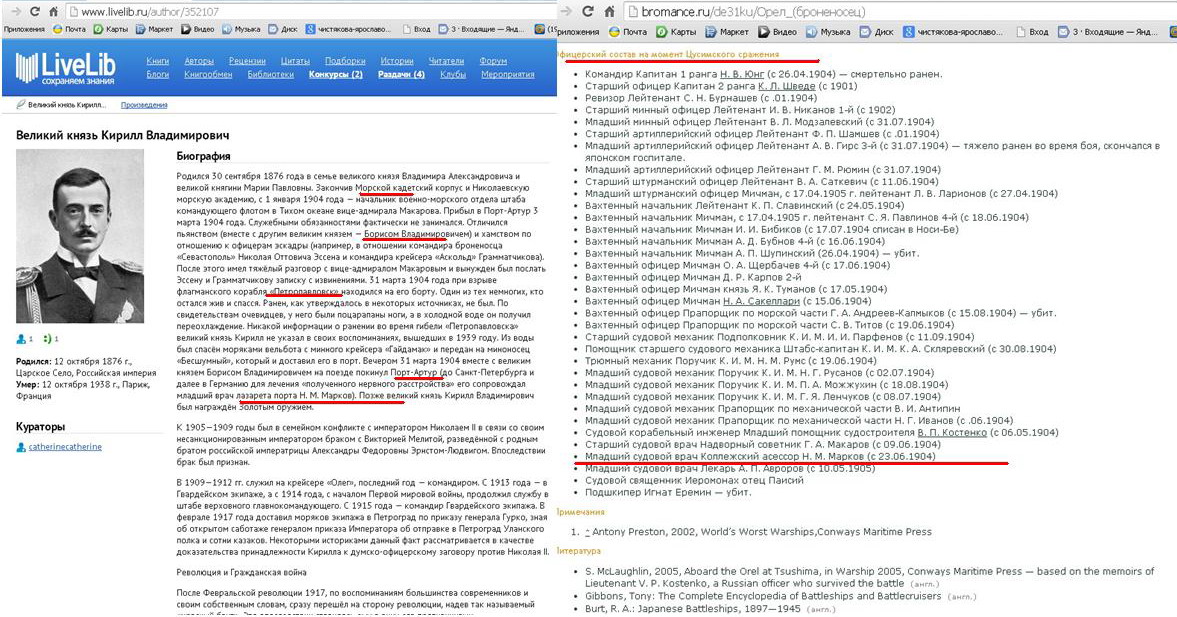
Task: Click the blue subscribers icon under the portrait
Action: pos(21,339)
